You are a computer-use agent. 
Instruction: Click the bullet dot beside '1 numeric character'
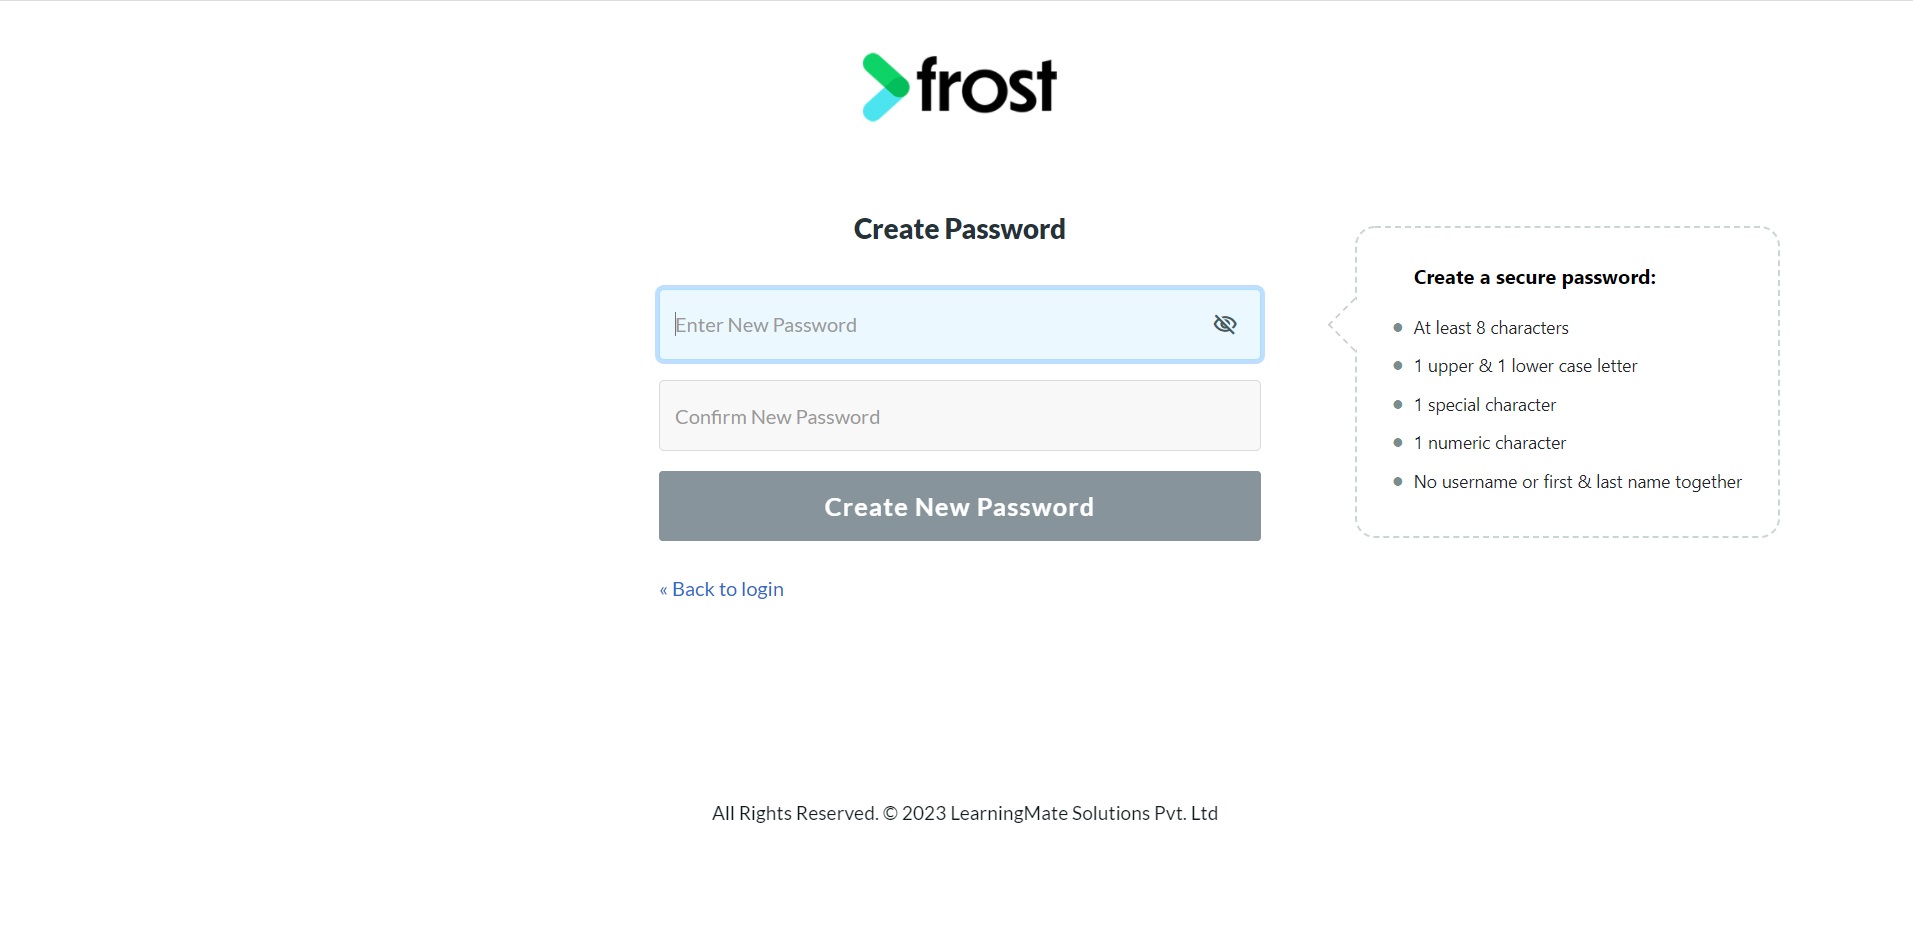tap(1398, 442)
